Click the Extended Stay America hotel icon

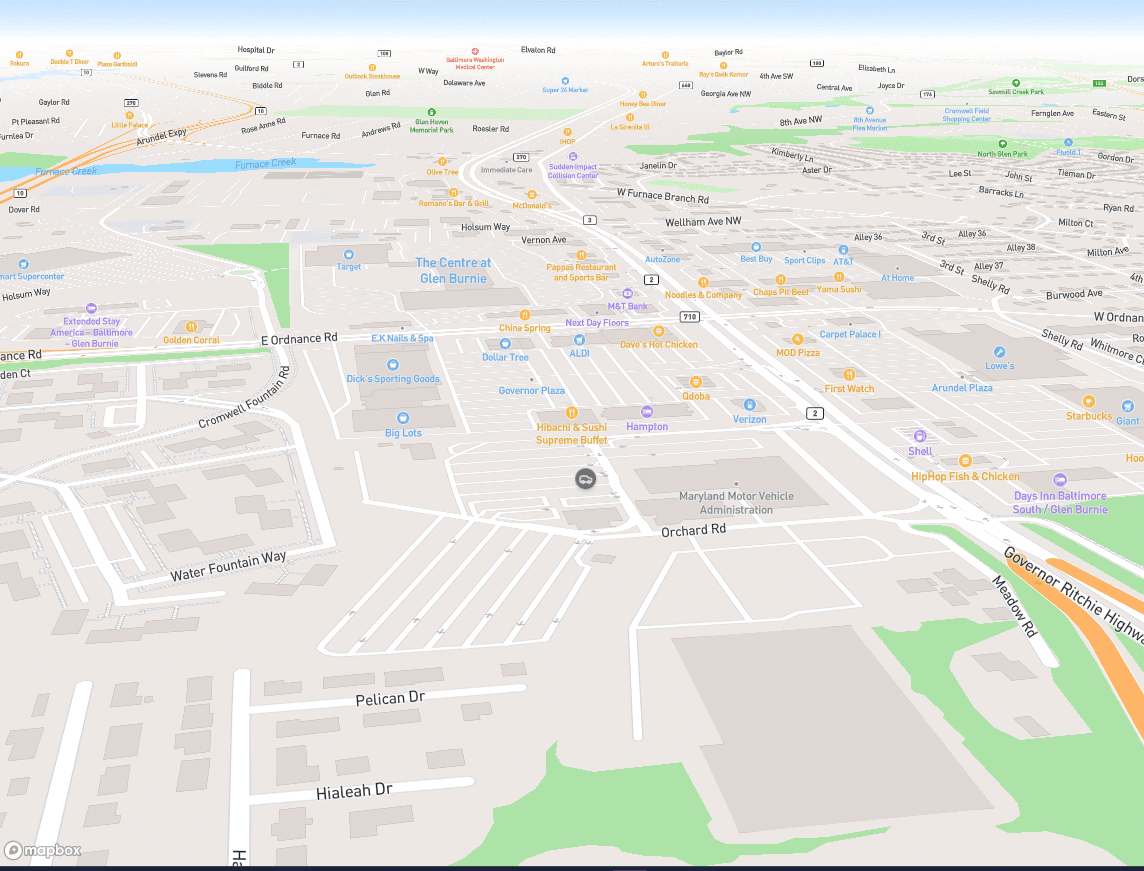[91, 309]
